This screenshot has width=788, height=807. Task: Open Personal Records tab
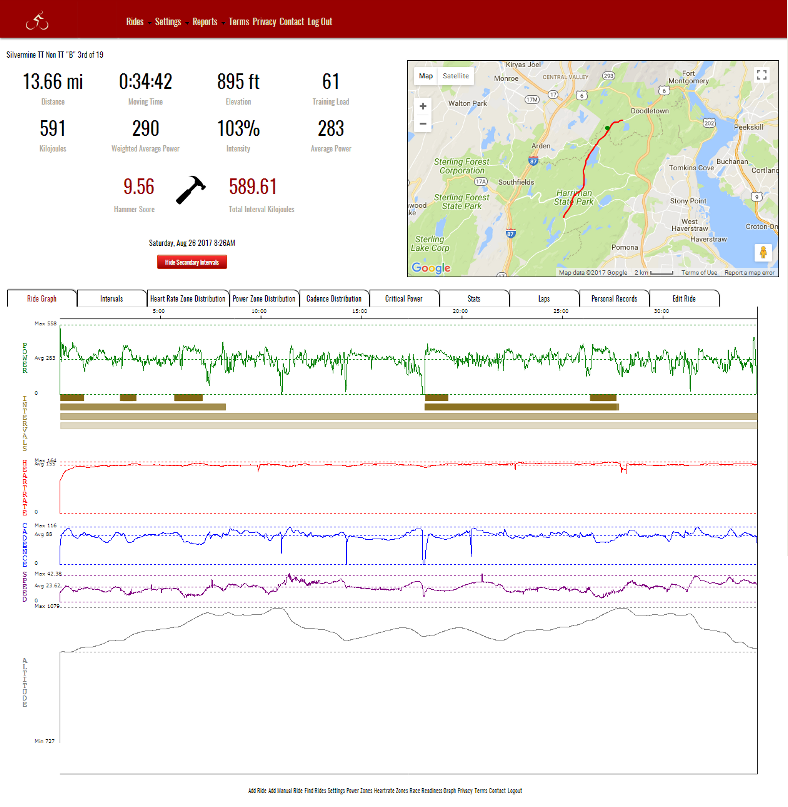[x=614, y=298]
